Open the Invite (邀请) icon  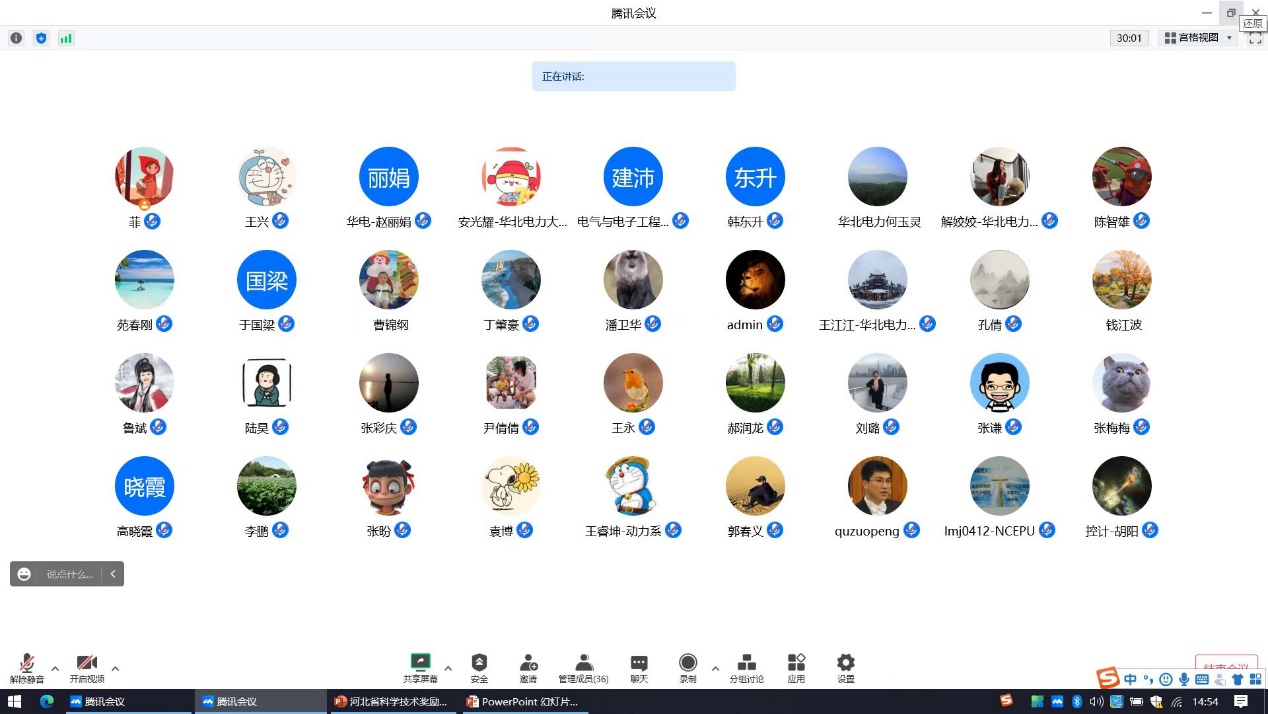(528, 666)
